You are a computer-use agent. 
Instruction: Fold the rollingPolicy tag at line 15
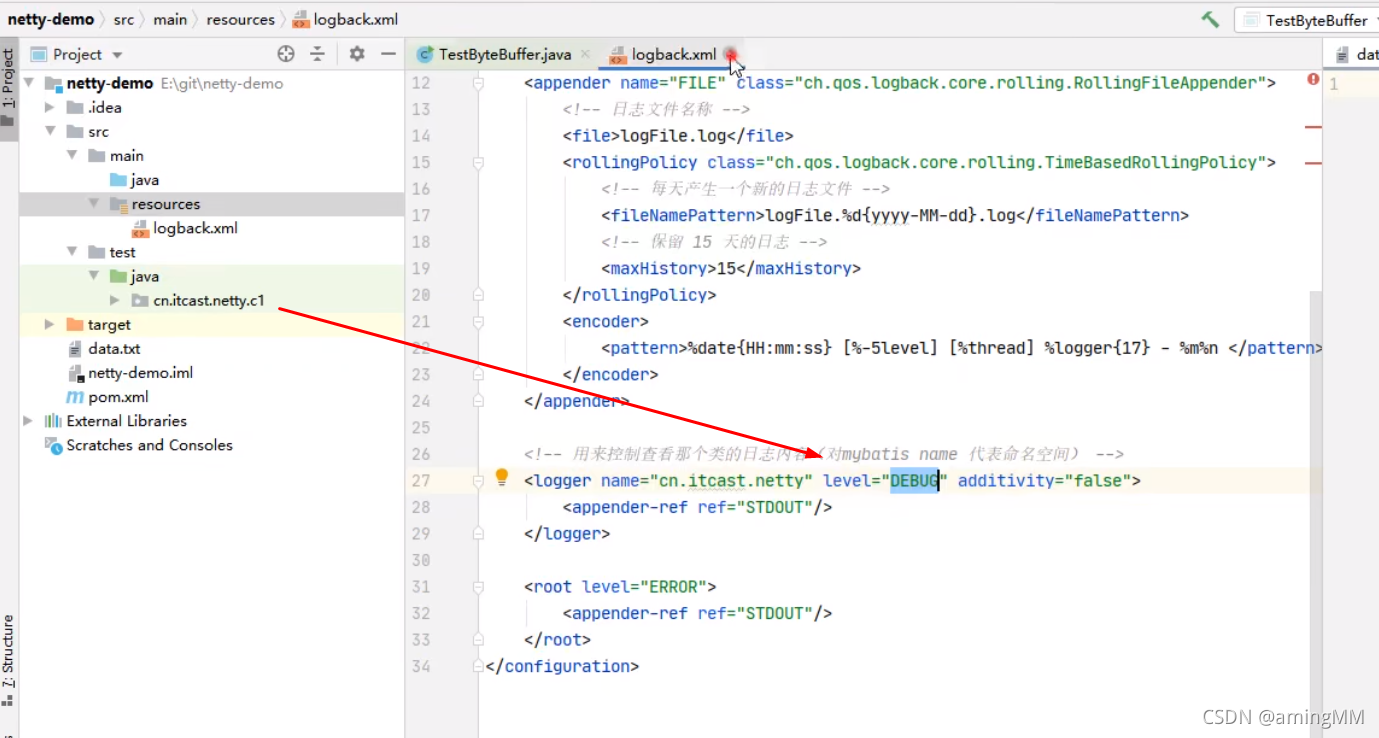pos(478,162)
